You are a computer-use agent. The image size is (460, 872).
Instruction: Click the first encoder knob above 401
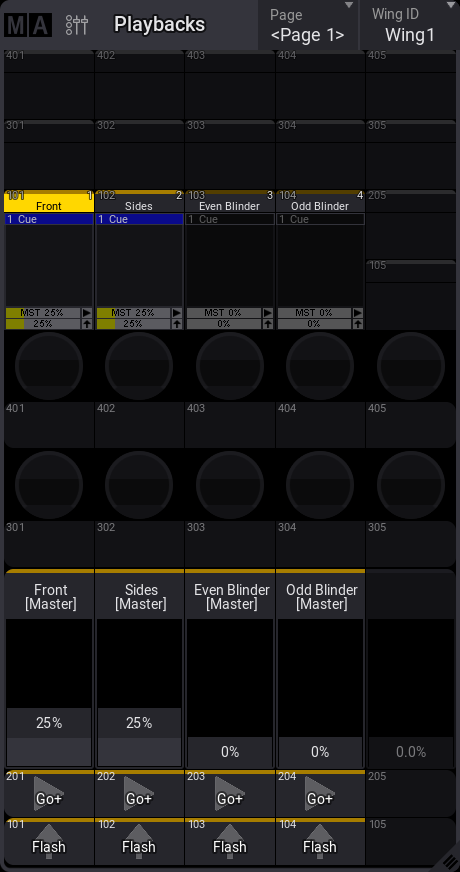coord(49,366)
